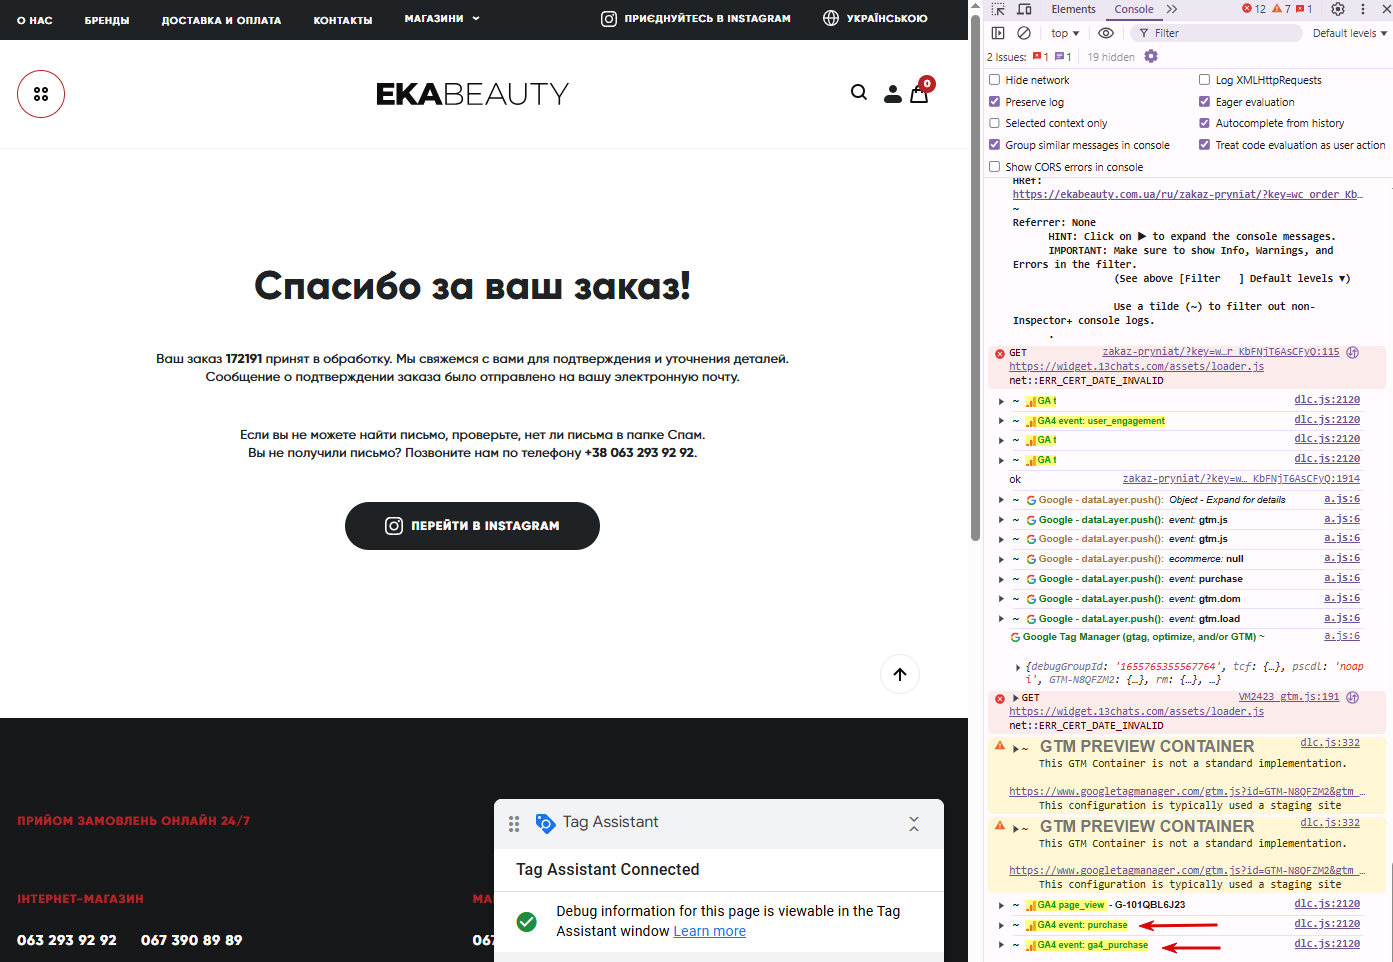The height and width of the screenshot is (962, 1393).
Task: Open КОНТАКТЫ menu item
Action: coord(343,20)
